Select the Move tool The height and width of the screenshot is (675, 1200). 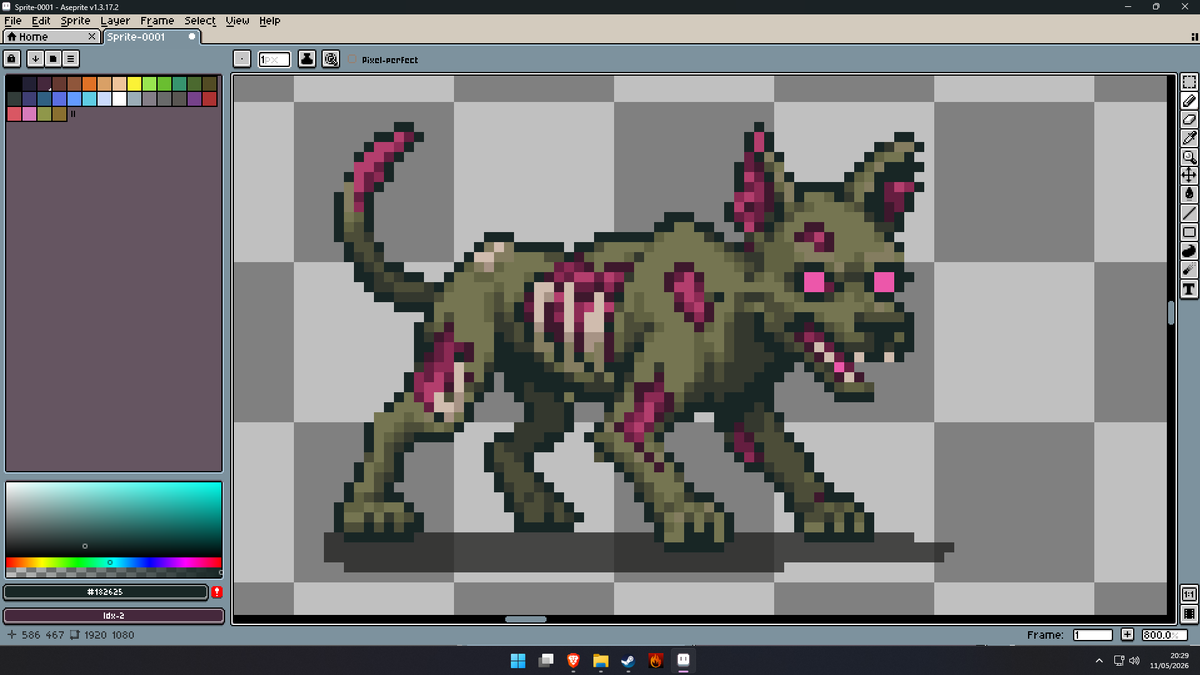[1189, 175]
